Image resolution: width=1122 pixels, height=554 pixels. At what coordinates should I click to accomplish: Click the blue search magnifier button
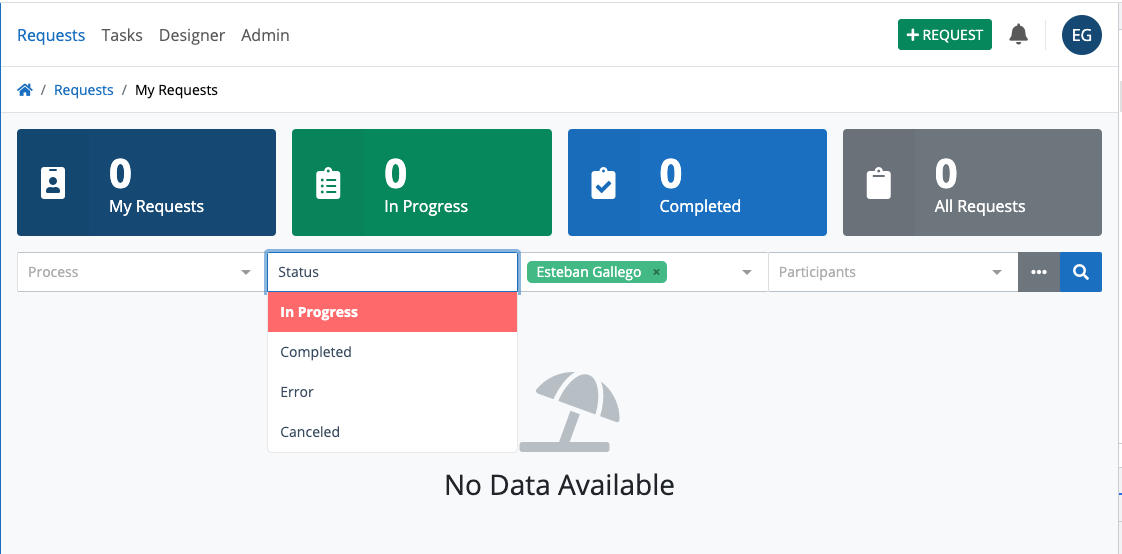click(x=1080, y=272)
